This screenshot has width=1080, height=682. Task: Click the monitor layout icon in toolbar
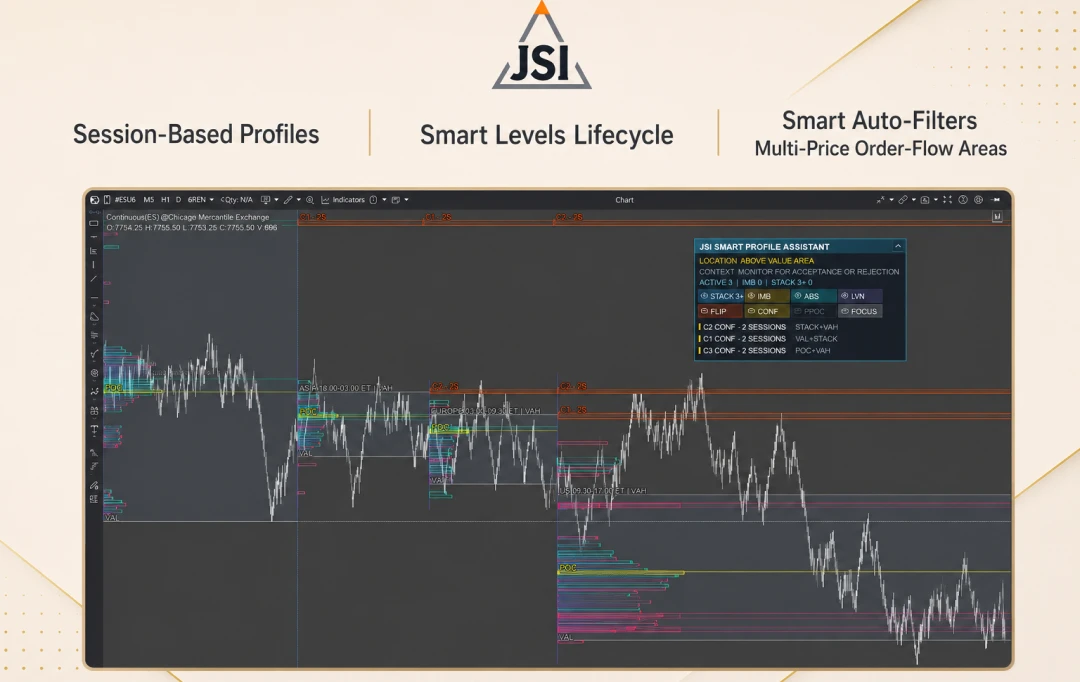pyautogui.click(x=265, y=200)
